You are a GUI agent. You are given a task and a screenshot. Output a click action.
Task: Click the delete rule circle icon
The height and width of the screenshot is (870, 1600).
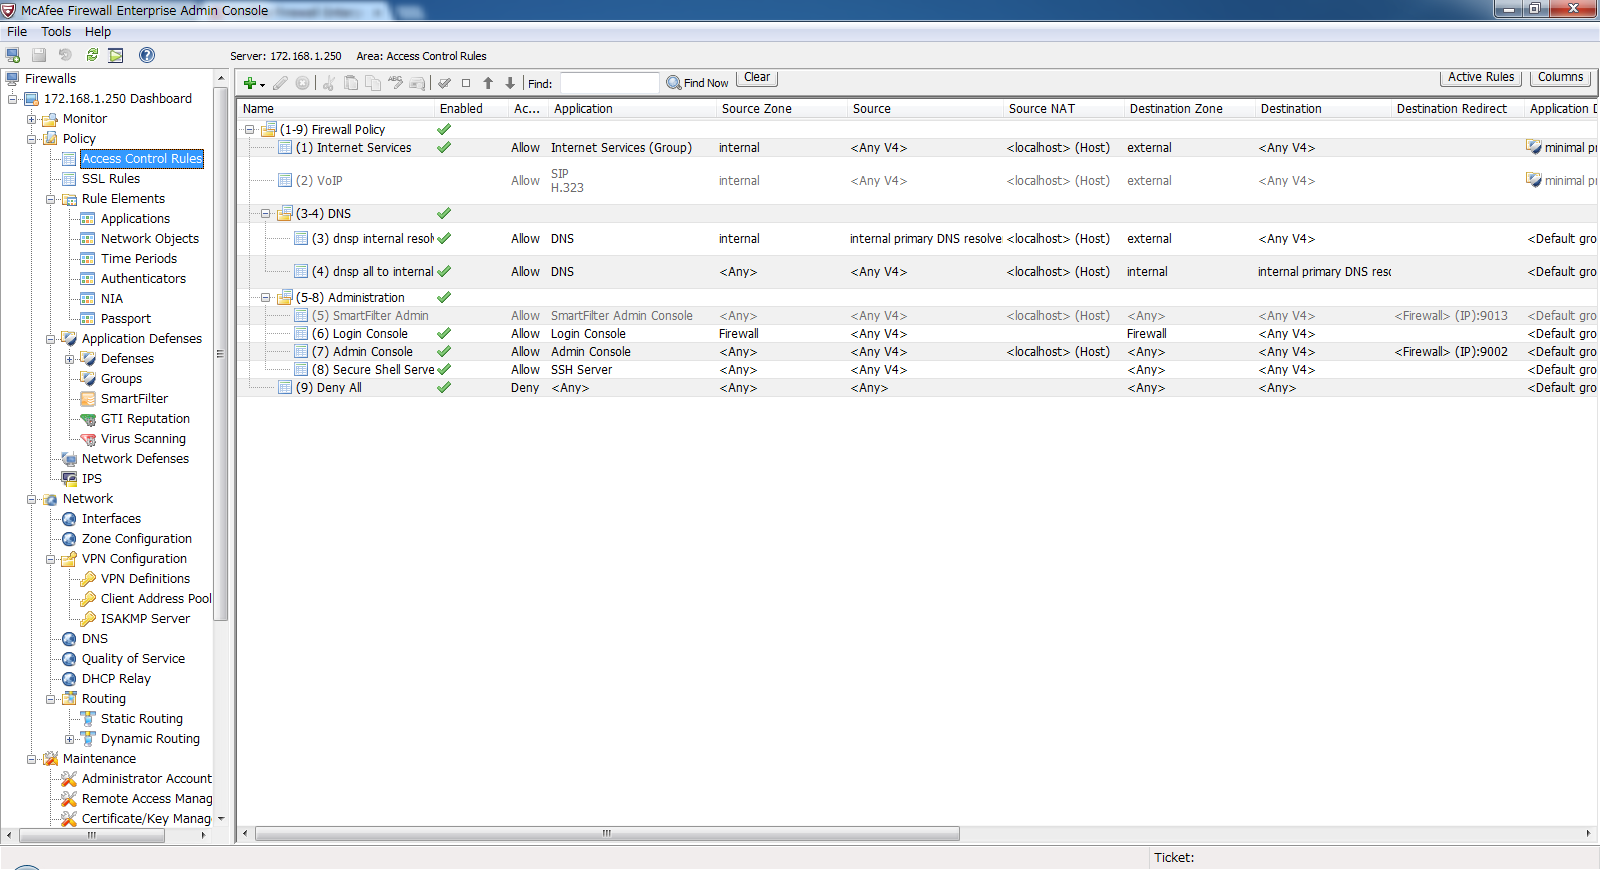pos(302,83)
